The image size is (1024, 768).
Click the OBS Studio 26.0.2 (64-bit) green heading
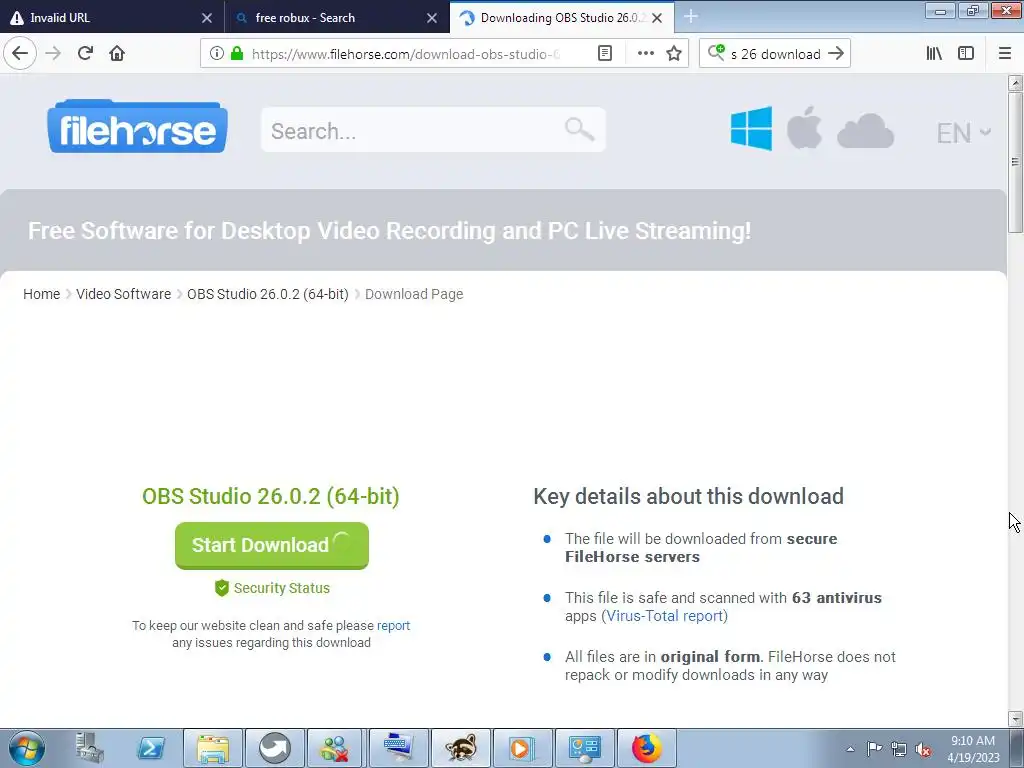click(270, 496)
